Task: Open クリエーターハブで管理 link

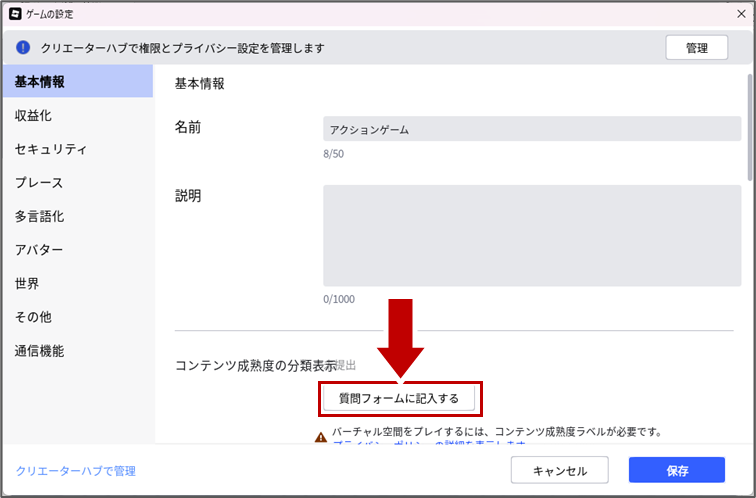Action: [x=76, y=471]
